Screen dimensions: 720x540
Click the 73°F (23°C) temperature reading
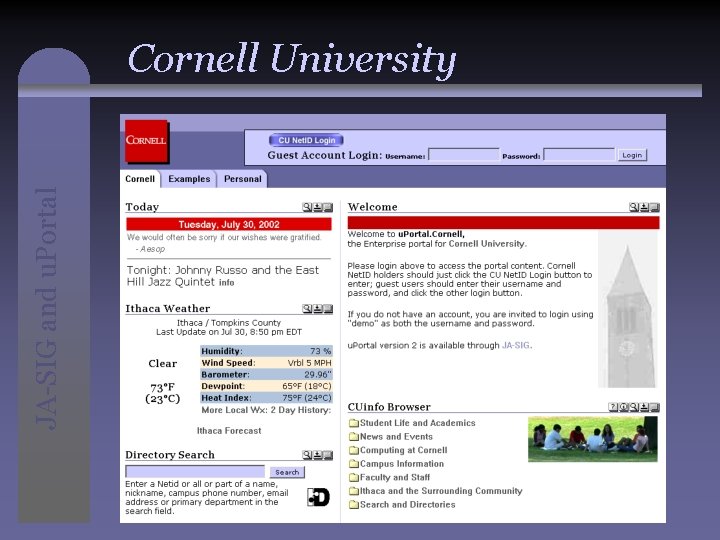[x=163, y=393]
